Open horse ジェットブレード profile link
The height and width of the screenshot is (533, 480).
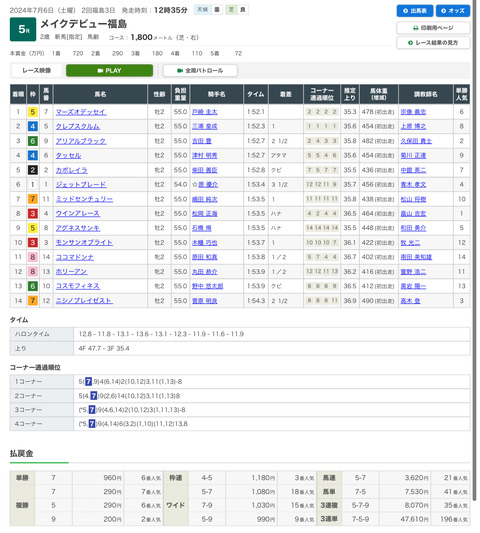pyautogui.click(x=81, y=185)
